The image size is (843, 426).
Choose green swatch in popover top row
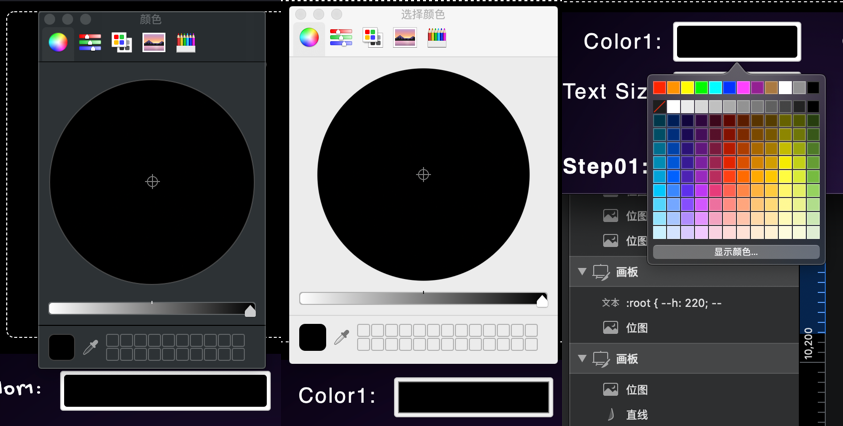[x=701, y=88]
